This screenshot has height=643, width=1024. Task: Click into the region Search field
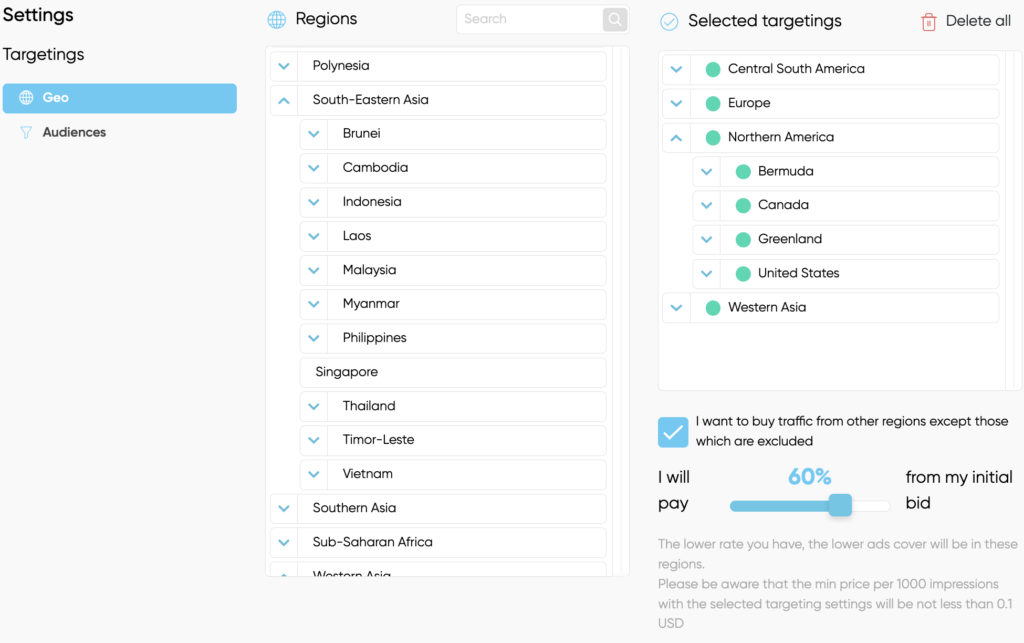coord(530,19)
